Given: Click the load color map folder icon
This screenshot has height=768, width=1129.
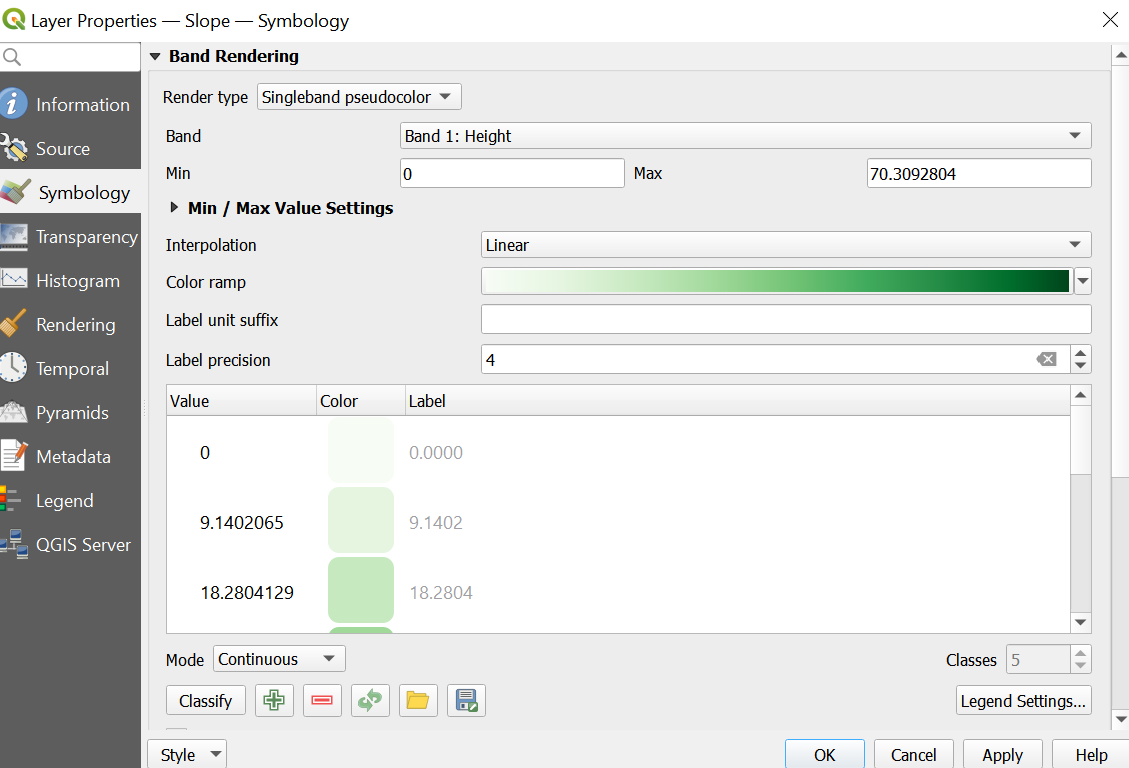Looking at the screenshot, I should point(418,700).
